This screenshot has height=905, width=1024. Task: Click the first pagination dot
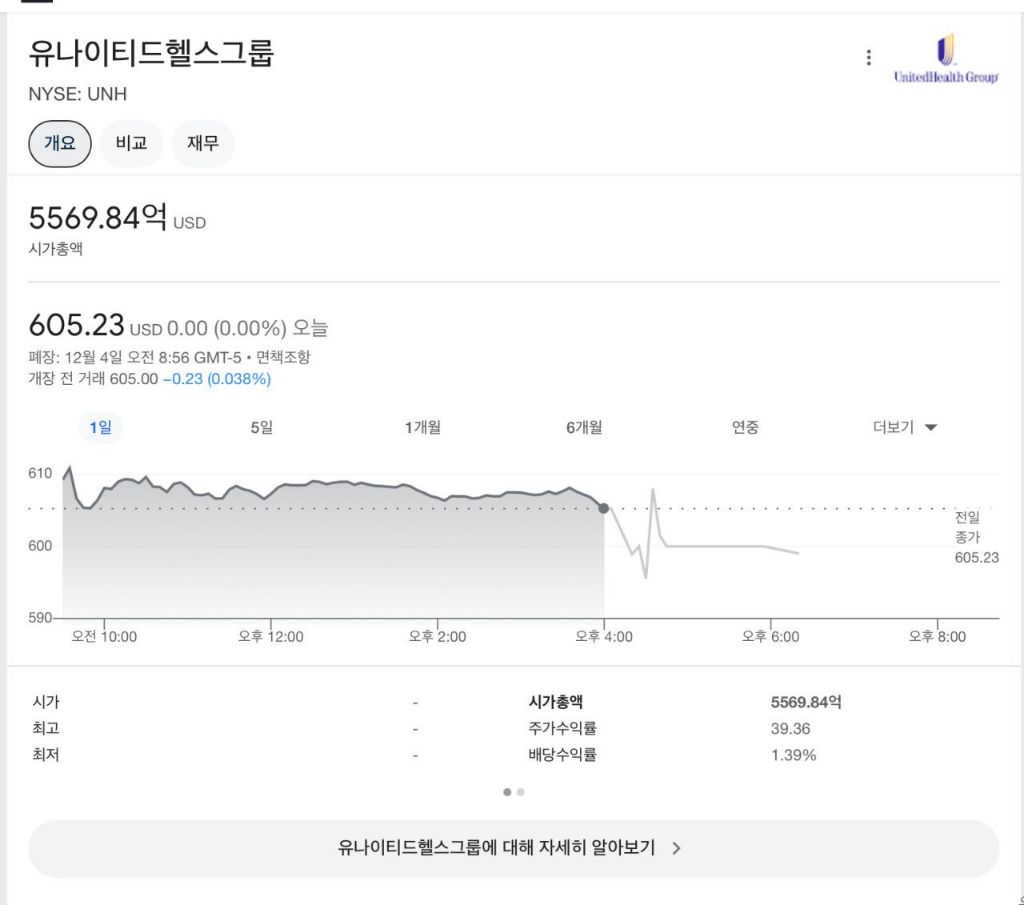point(507,791)
